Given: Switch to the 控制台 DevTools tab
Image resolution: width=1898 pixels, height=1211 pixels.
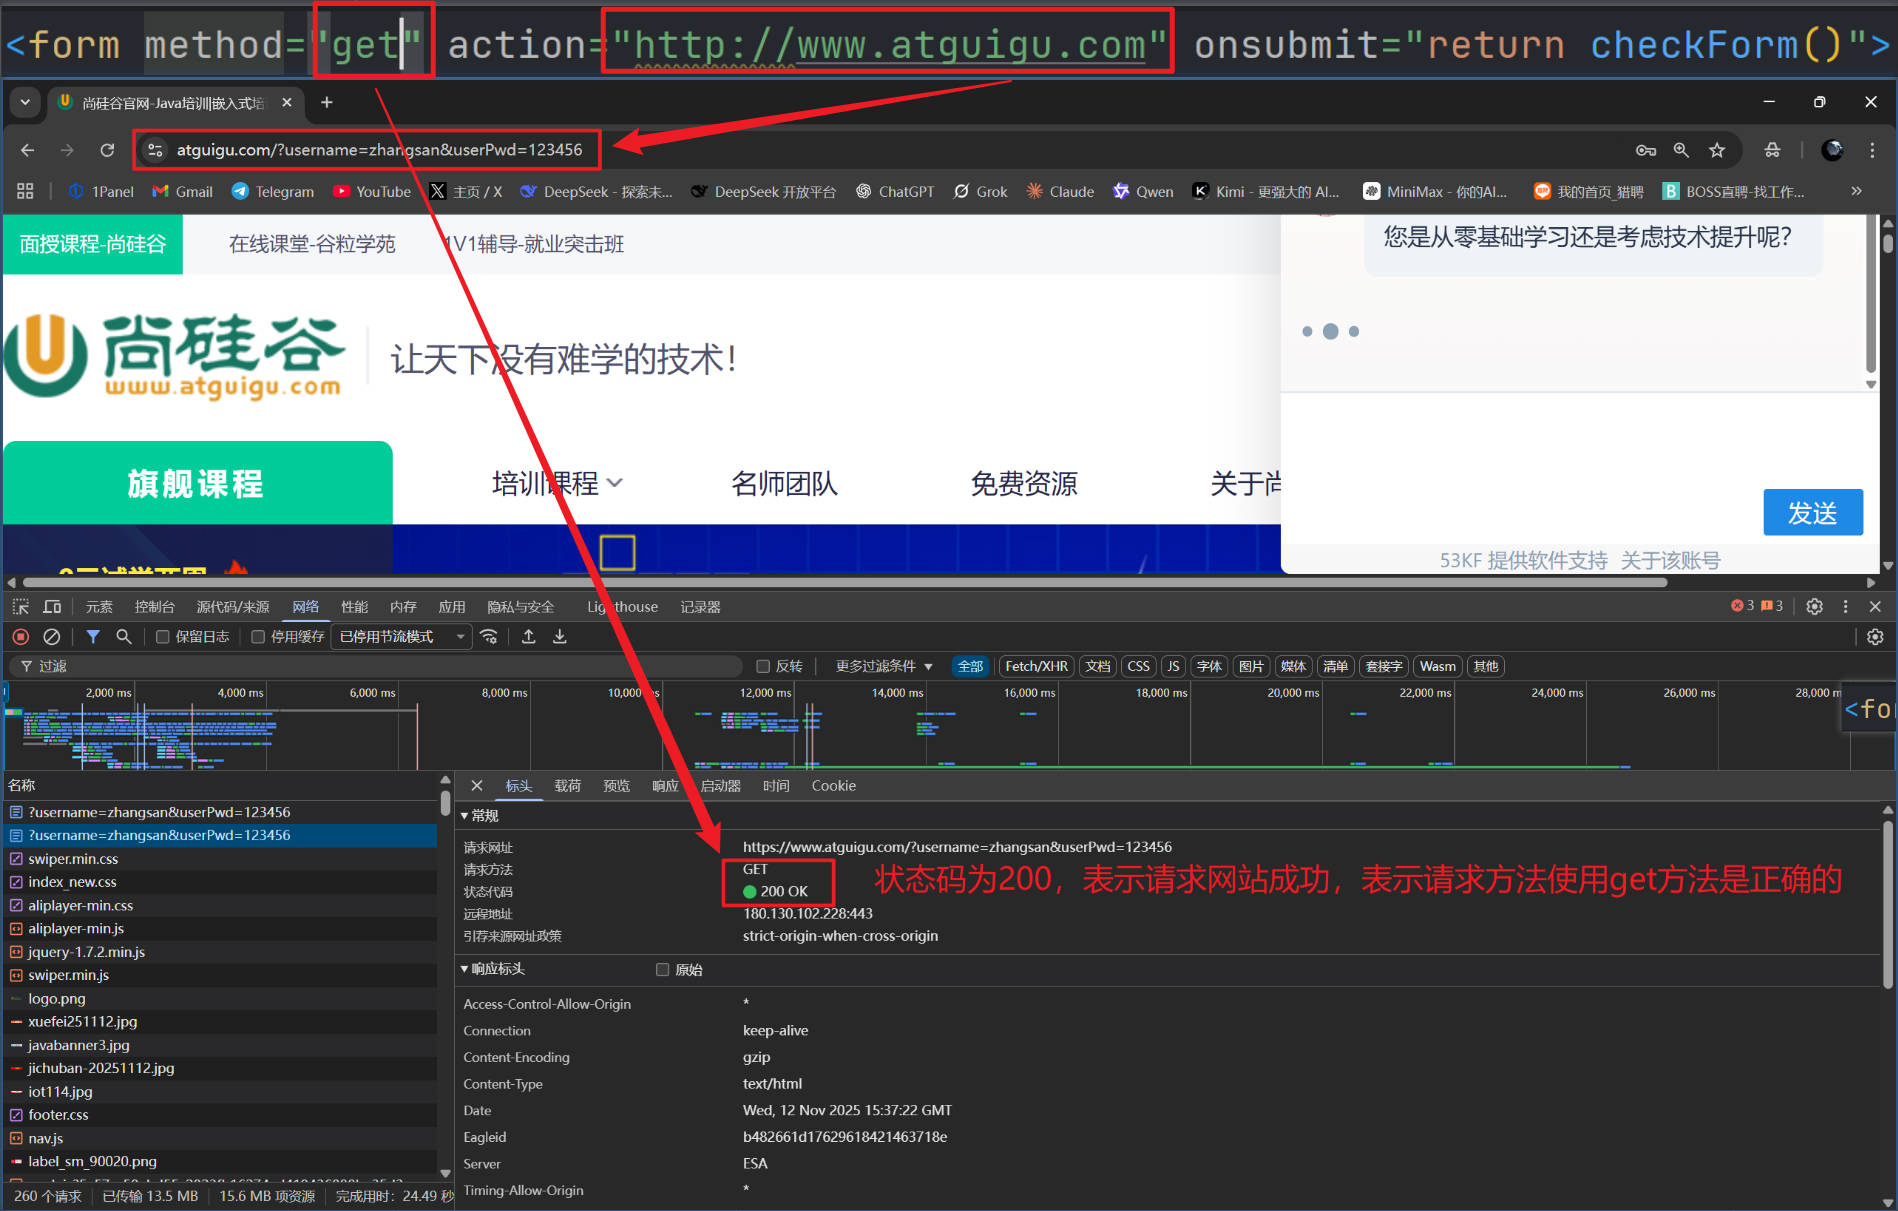Looking at the screenshot, I should (x=154, y=607).
